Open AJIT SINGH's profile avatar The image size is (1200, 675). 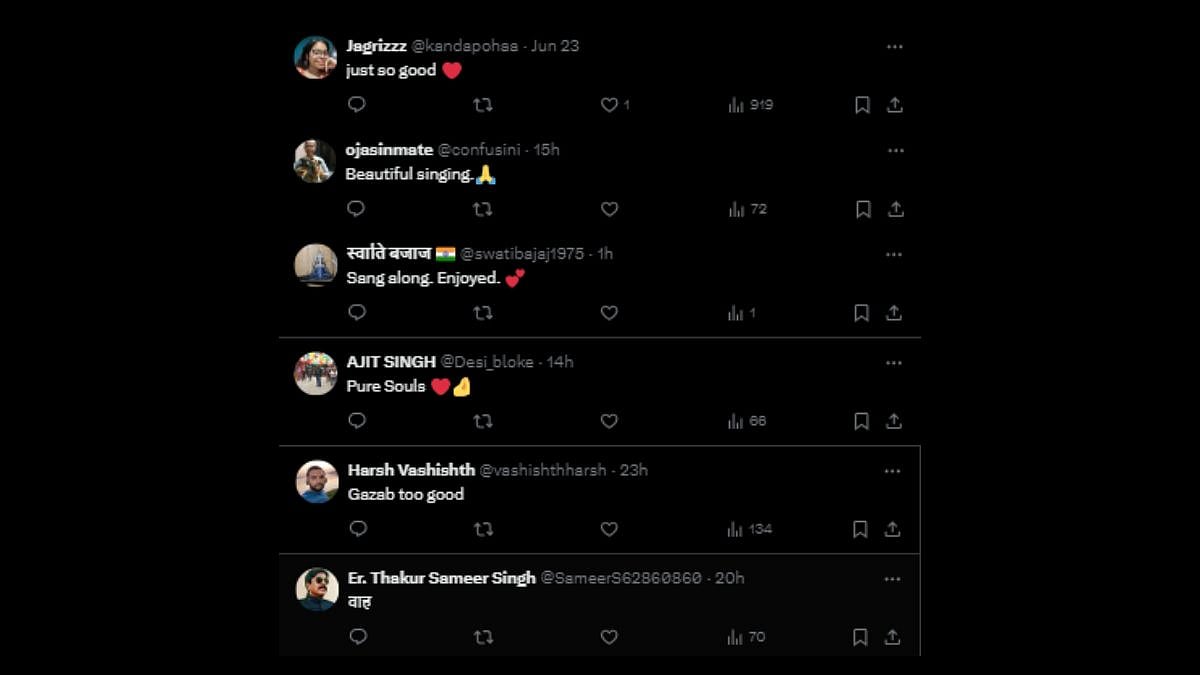[x=316, y=373]
